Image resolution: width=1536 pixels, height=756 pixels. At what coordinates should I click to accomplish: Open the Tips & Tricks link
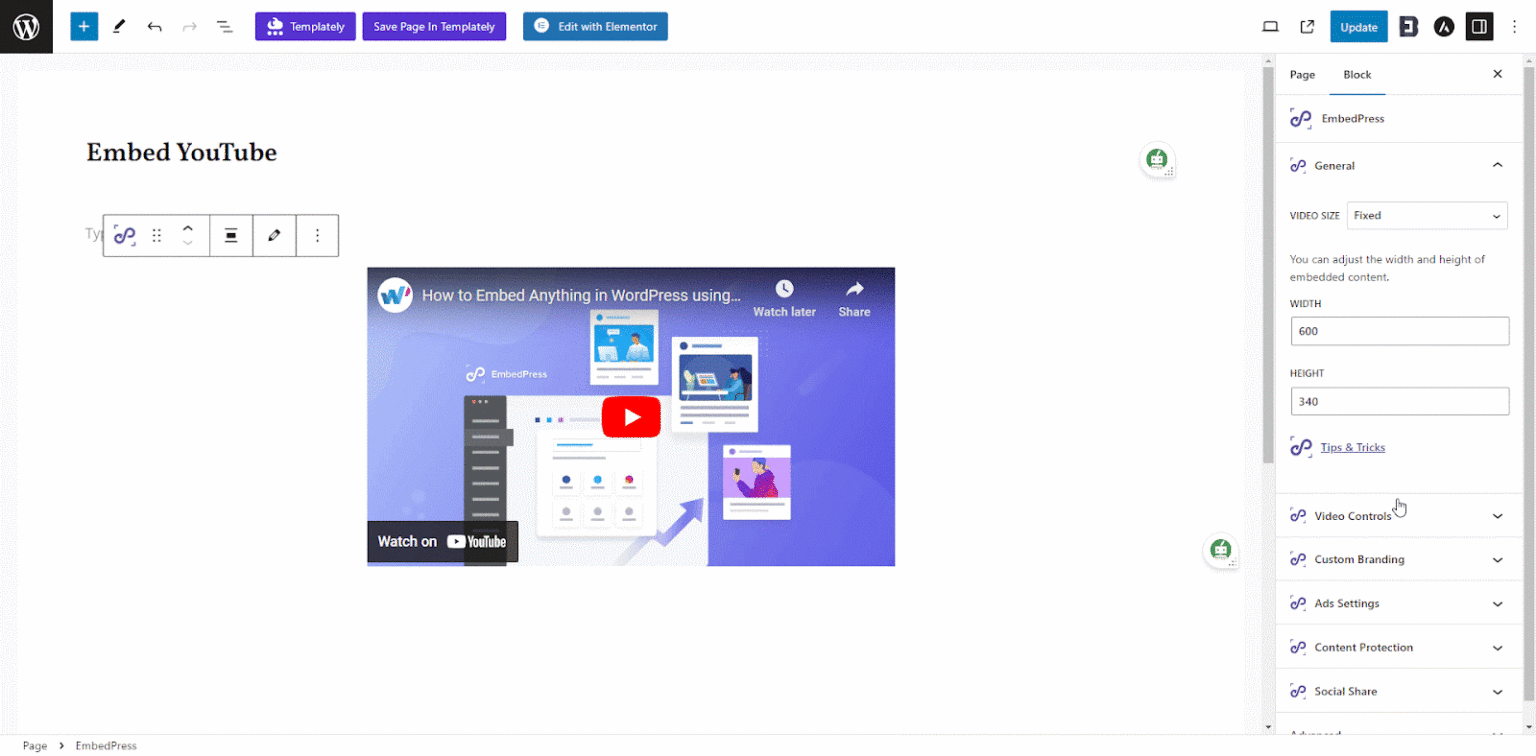1352,447
